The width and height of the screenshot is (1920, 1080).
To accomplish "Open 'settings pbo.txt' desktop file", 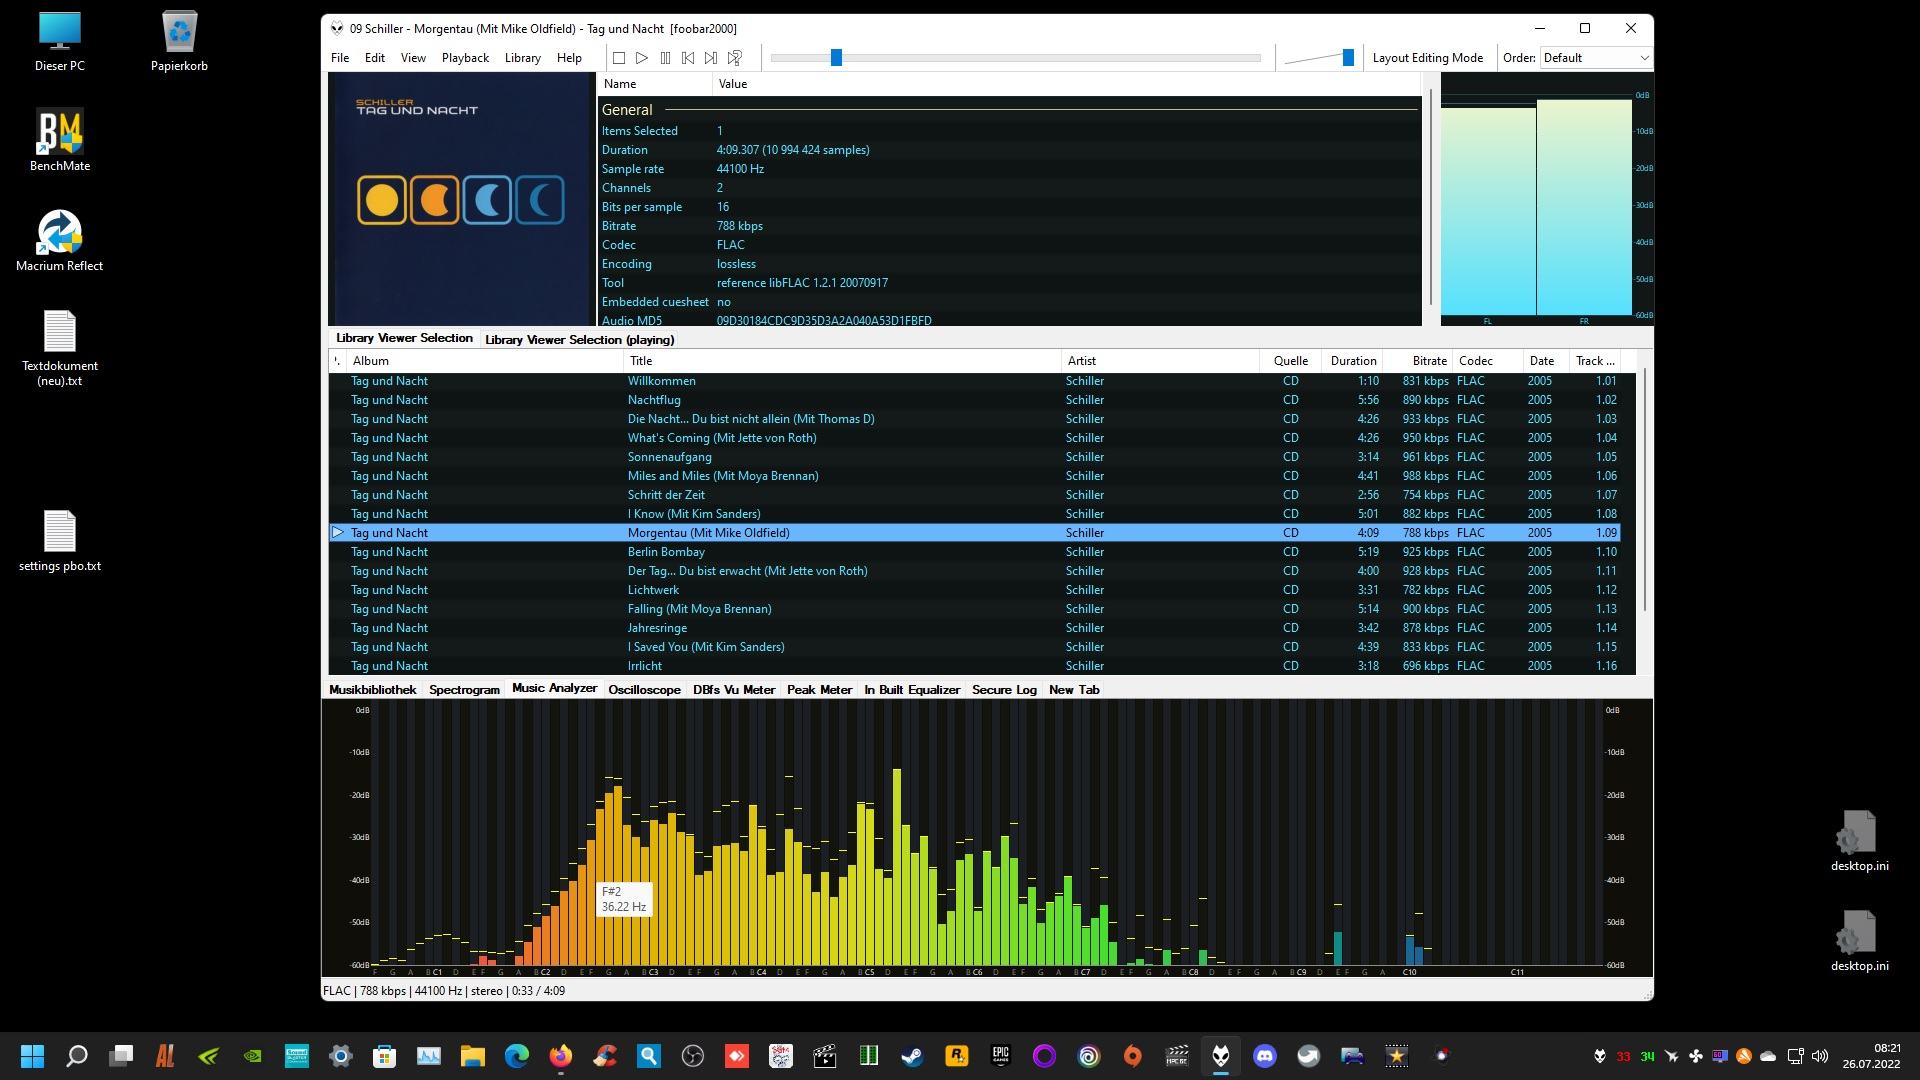I will click(60, 541).
